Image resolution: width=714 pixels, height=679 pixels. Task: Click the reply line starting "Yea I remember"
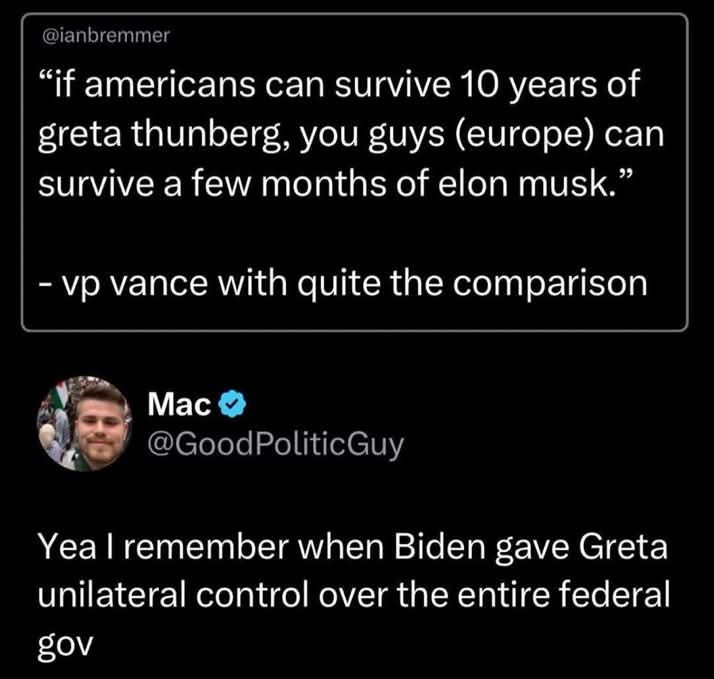coord(353,547)
